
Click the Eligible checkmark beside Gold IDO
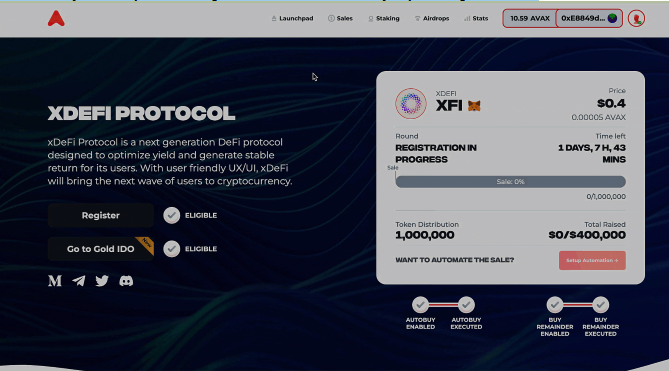pyautogui.click(x=172, y=249)
